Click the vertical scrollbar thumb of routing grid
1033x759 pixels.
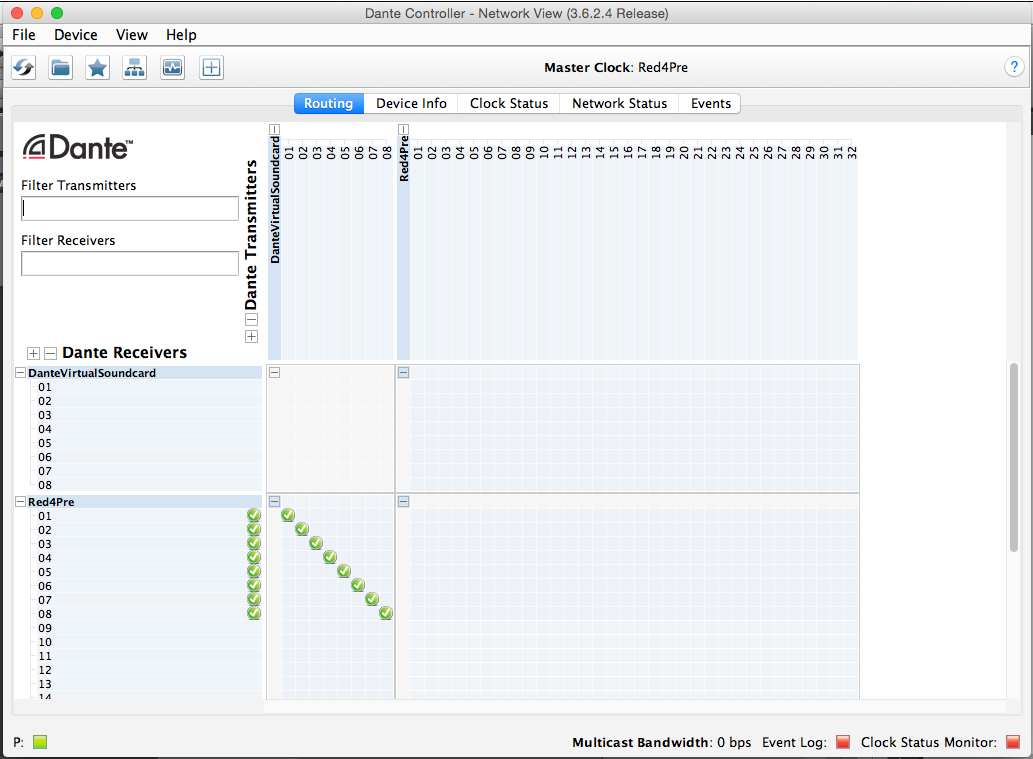[x=1014, y=457]
